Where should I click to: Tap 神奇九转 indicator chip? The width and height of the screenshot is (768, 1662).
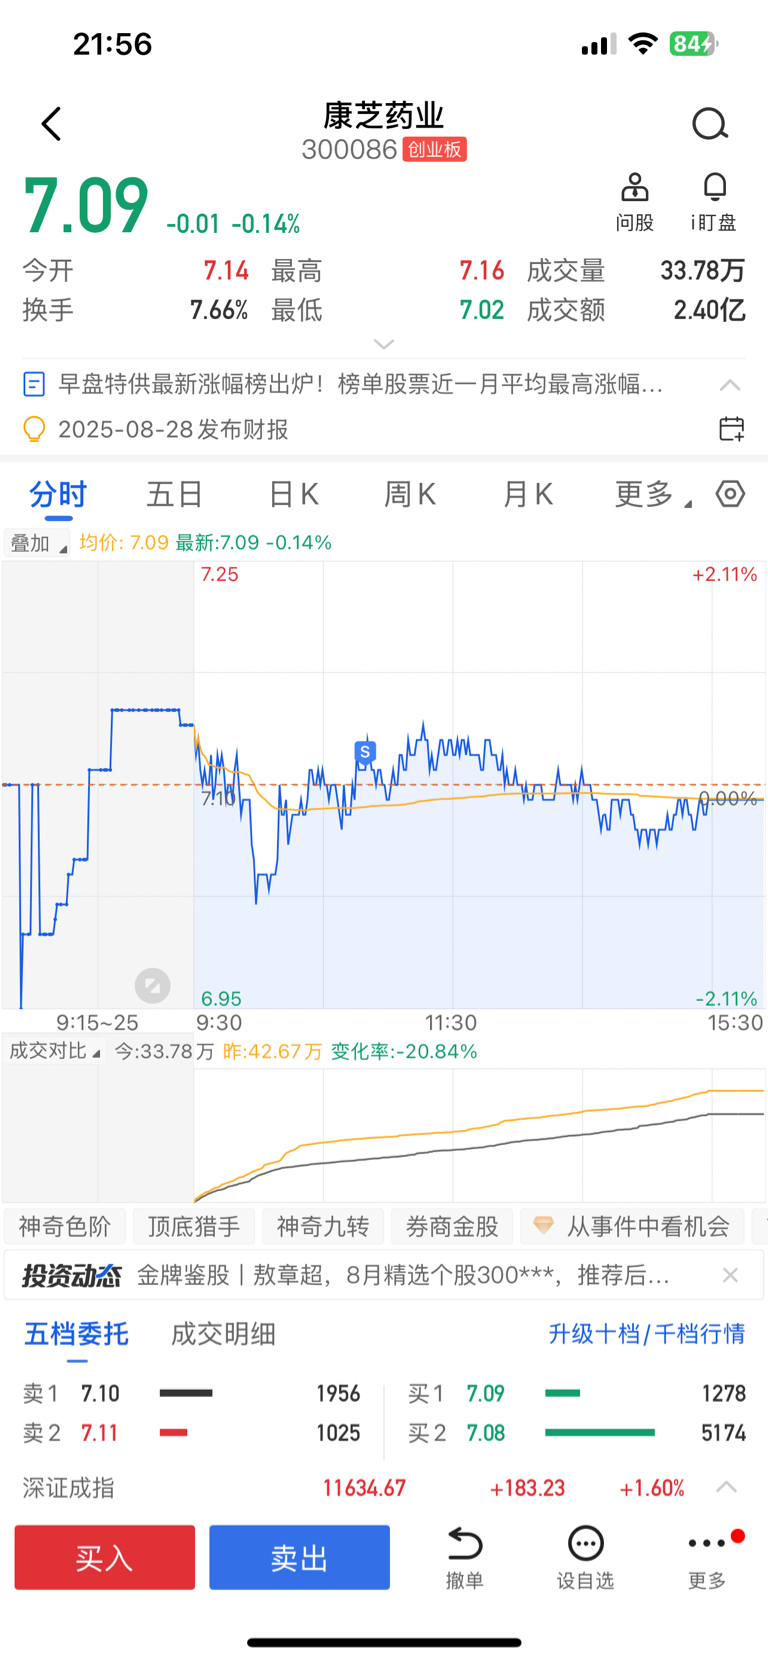[x=323, y=1226]
